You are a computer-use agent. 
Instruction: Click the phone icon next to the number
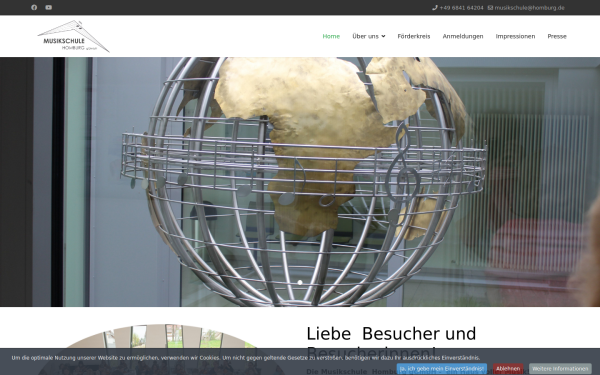[x=435, y=8]
